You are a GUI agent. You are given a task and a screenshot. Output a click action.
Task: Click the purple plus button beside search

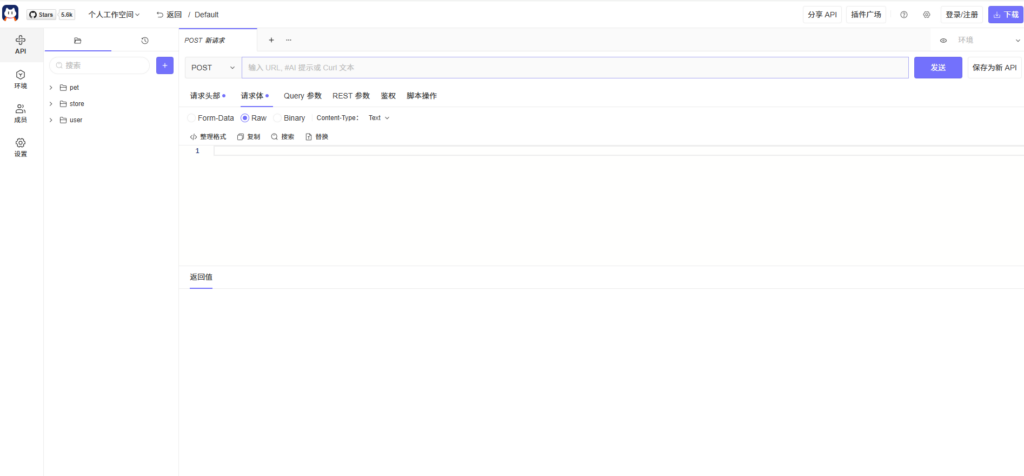pos(165,65)
